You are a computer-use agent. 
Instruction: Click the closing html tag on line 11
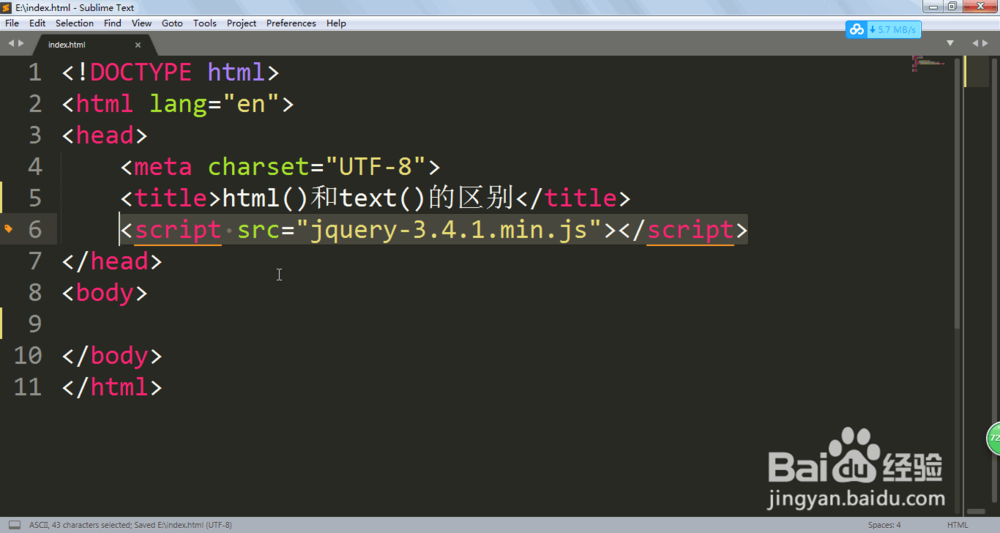(x=112, y=387)
